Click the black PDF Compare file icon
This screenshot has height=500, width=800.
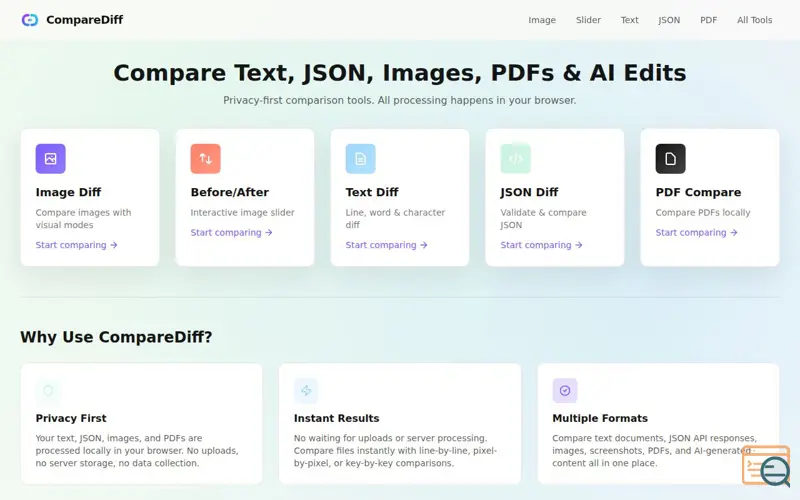(x=670, y=159)
